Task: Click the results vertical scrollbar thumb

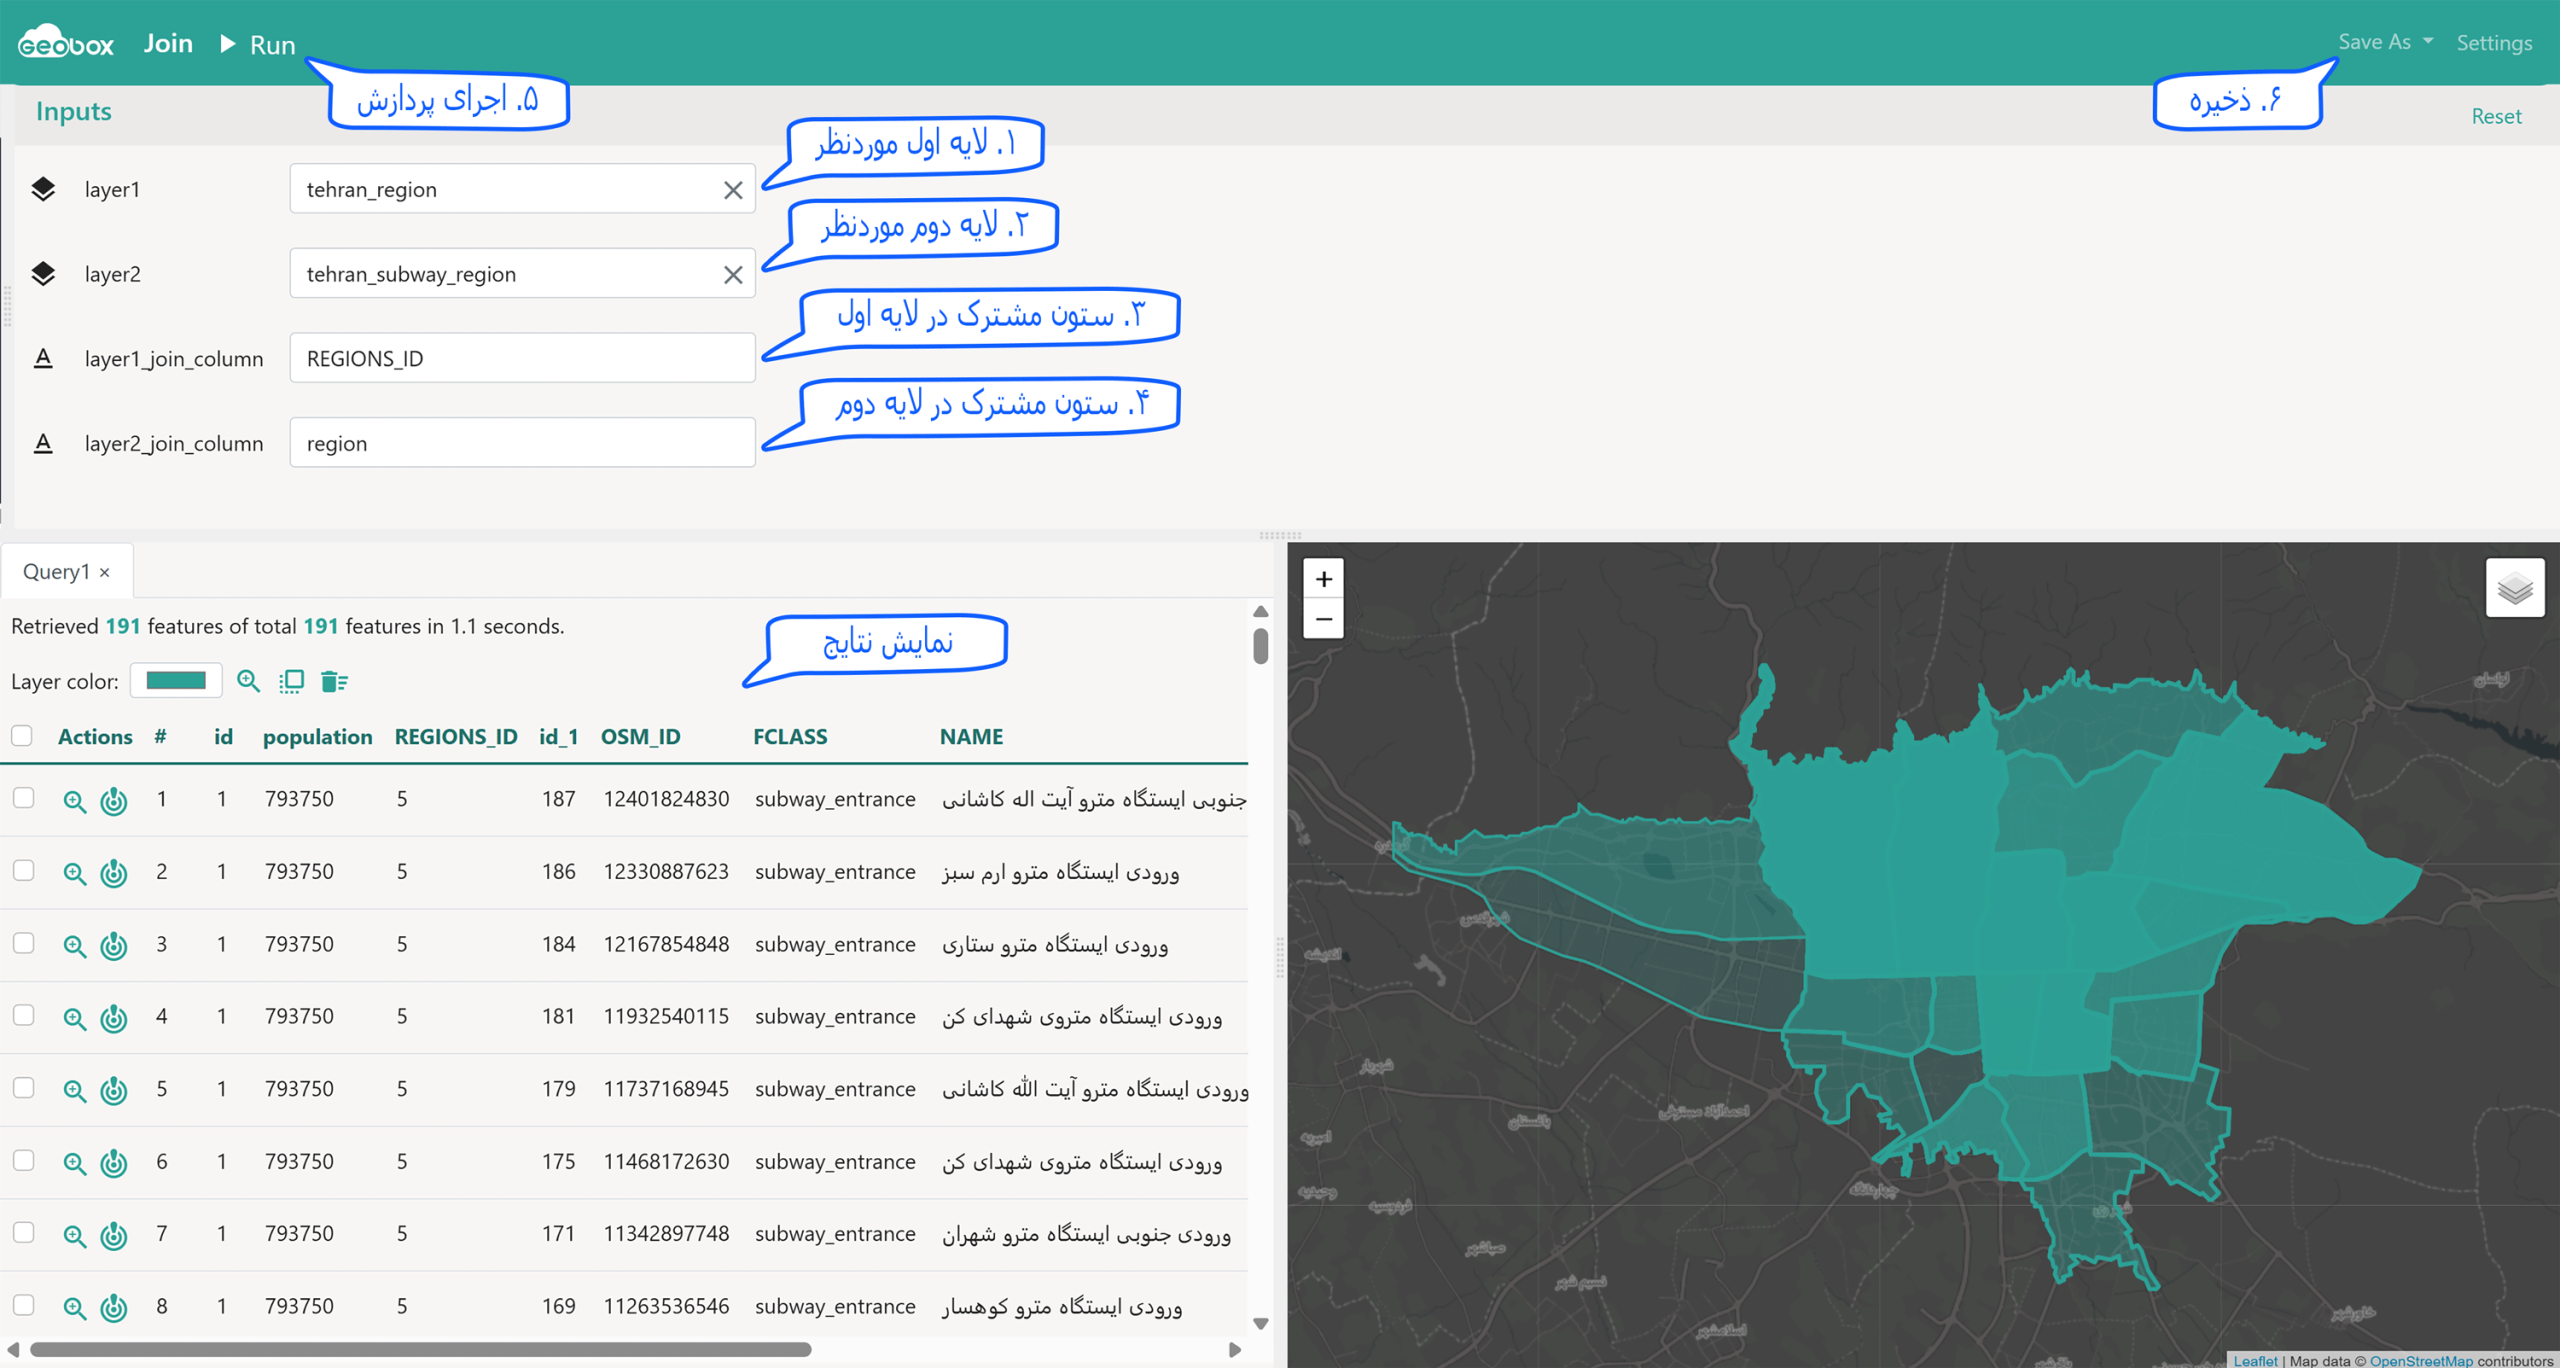Action: [1261, 645]
